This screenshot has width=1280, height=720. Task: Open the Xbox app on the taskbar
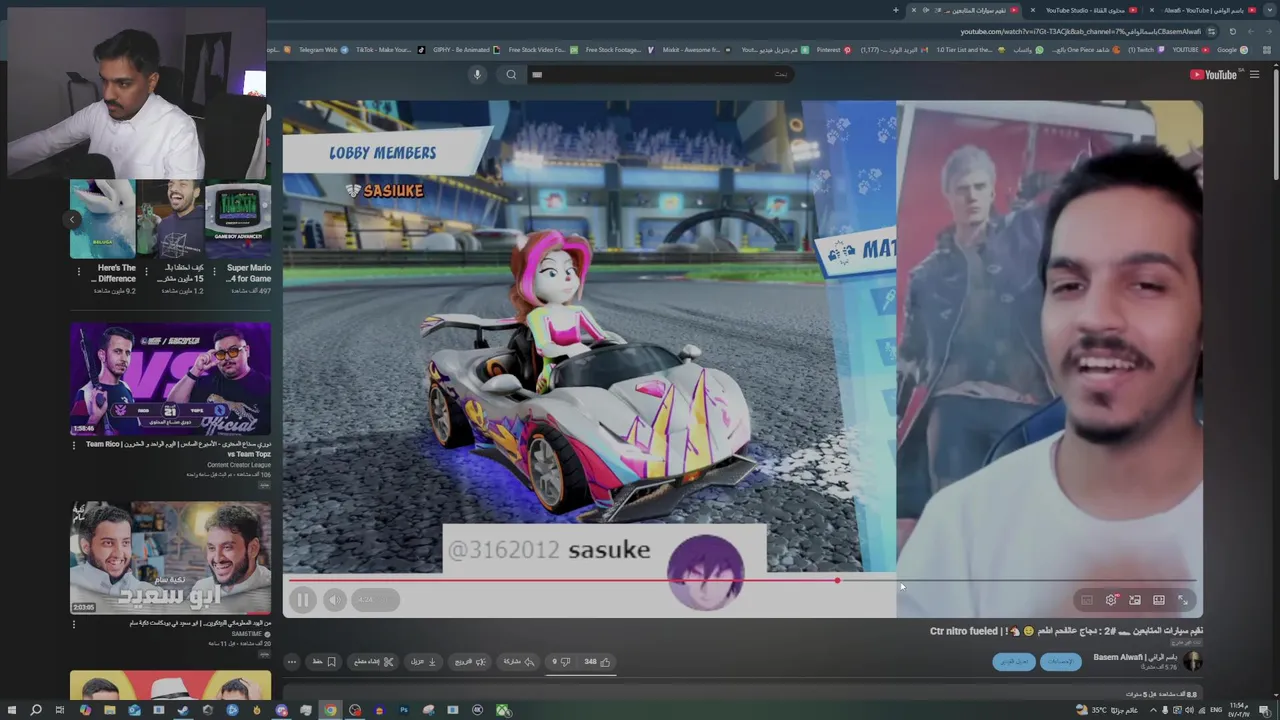pos(503,710)
